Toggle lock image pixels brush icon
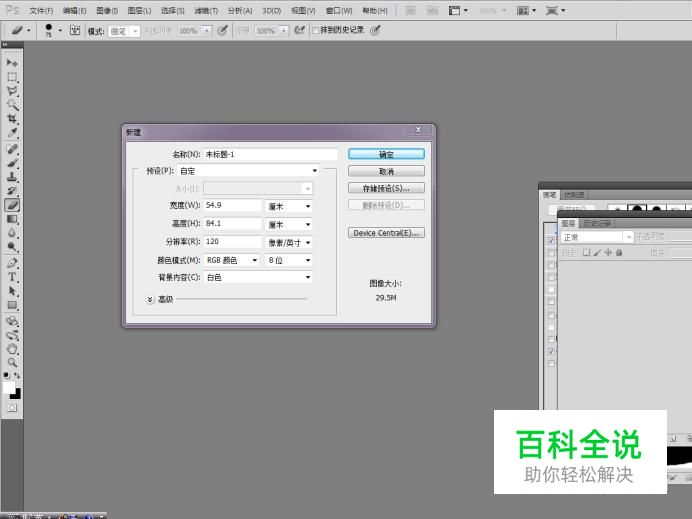Image resolution: width=692 pixels, height=519 pixels. [x=597, y=253]
